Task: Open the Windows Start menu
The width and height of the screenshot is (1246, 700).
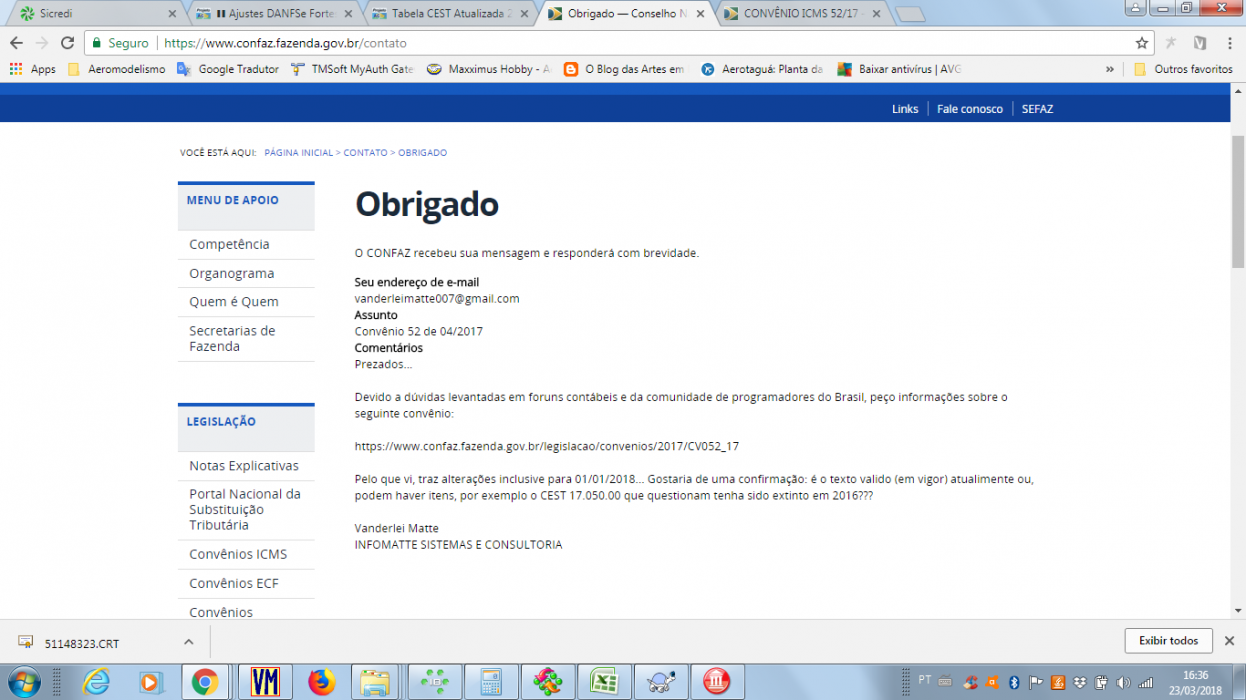Action: pos(24,682)
